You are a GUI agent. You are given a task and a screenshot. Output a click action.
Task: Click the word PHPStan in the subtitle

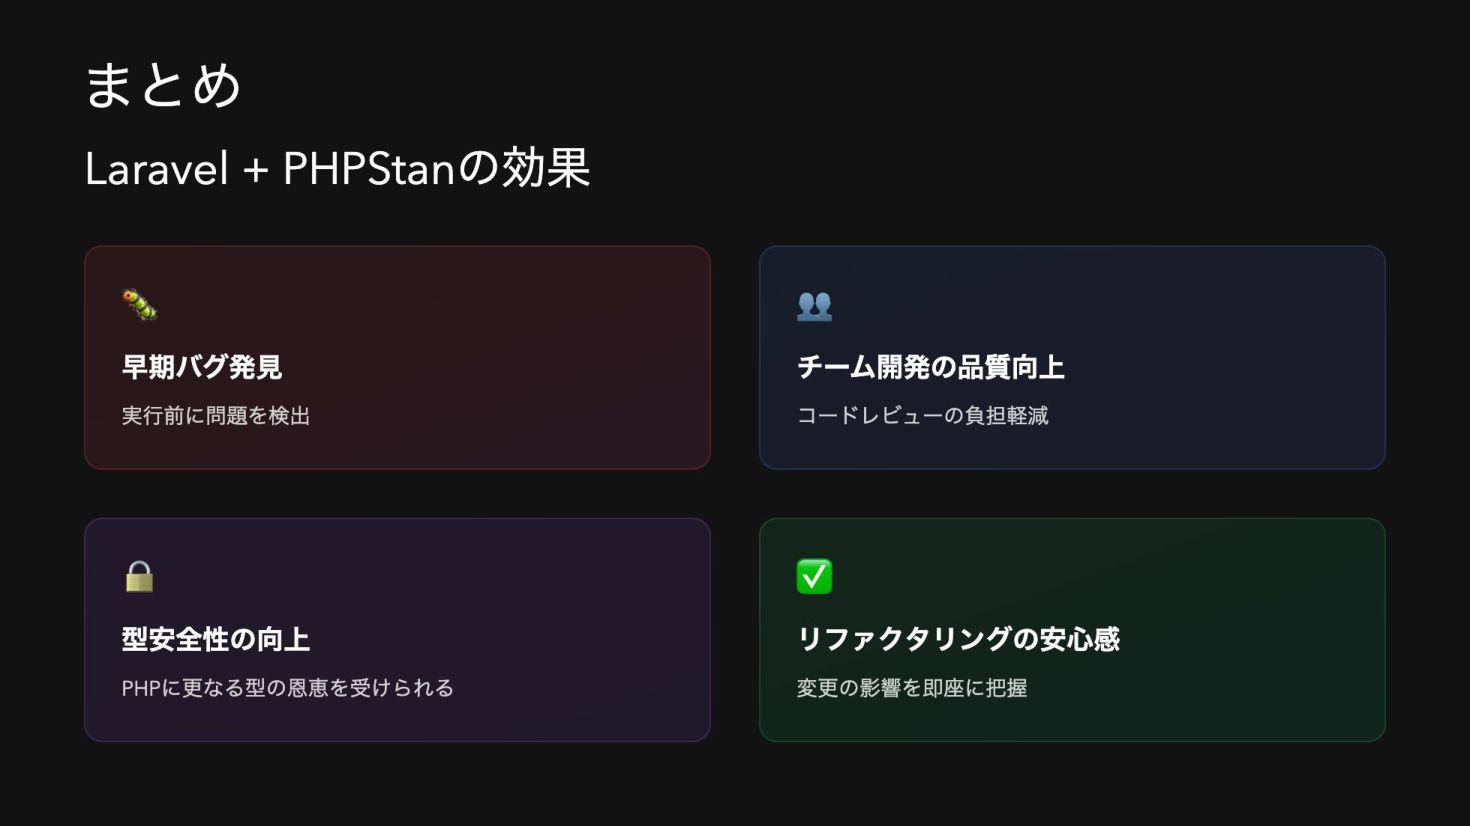pyautogui.click(x=370, y=169)
